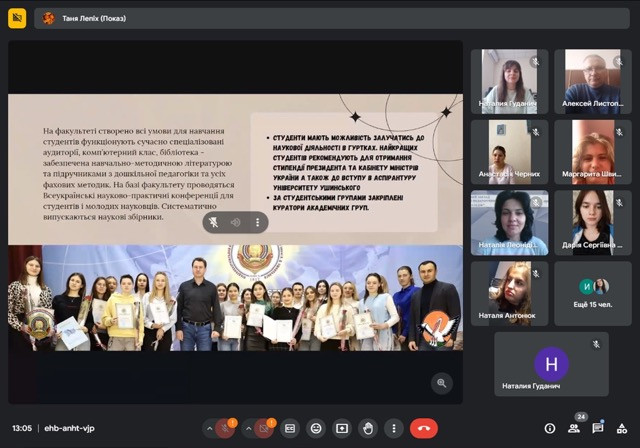Select the Наталія Леоніді... video tile

(509, 223)
